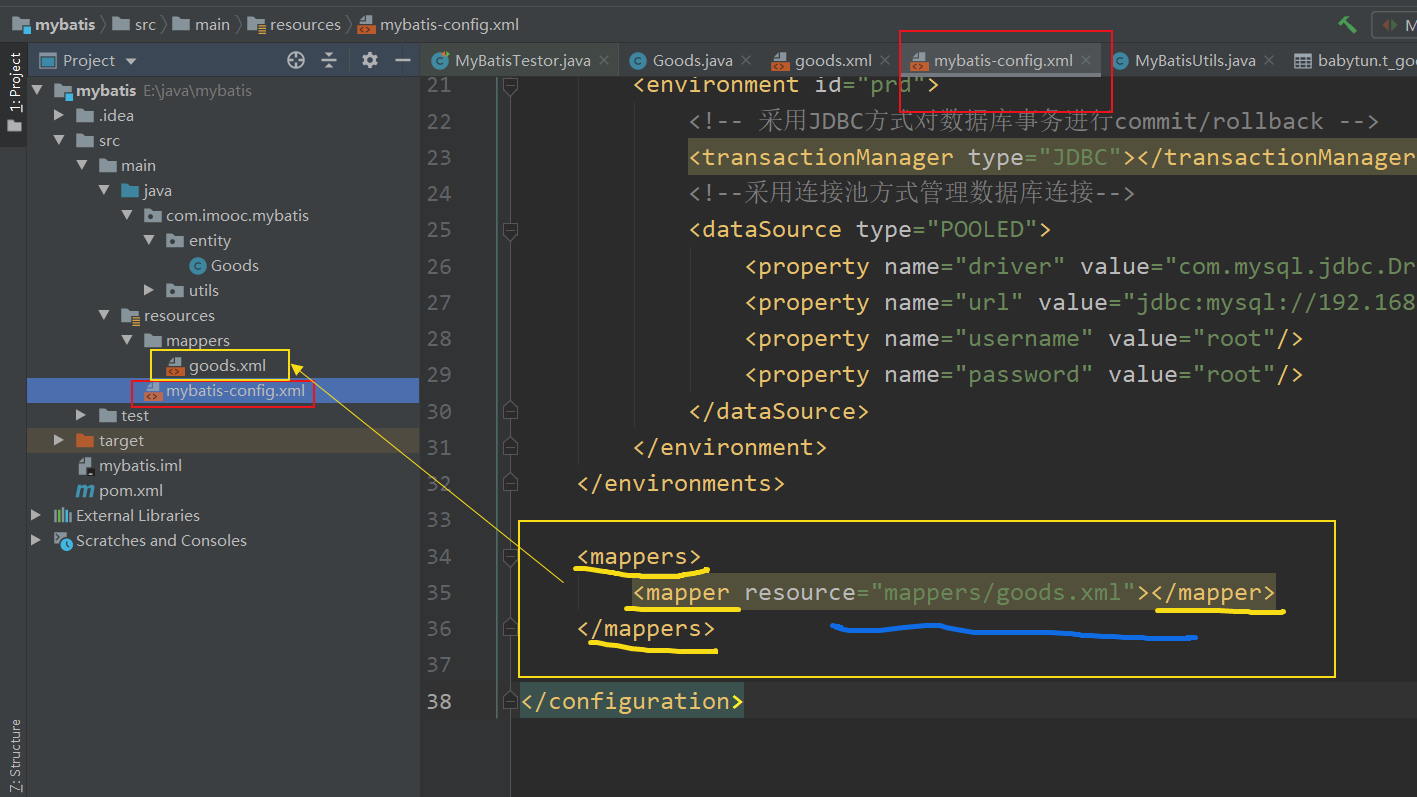The image size is (1417, 797).
Task: Select pom.xml in the project tree
Action: coord(120,491)
